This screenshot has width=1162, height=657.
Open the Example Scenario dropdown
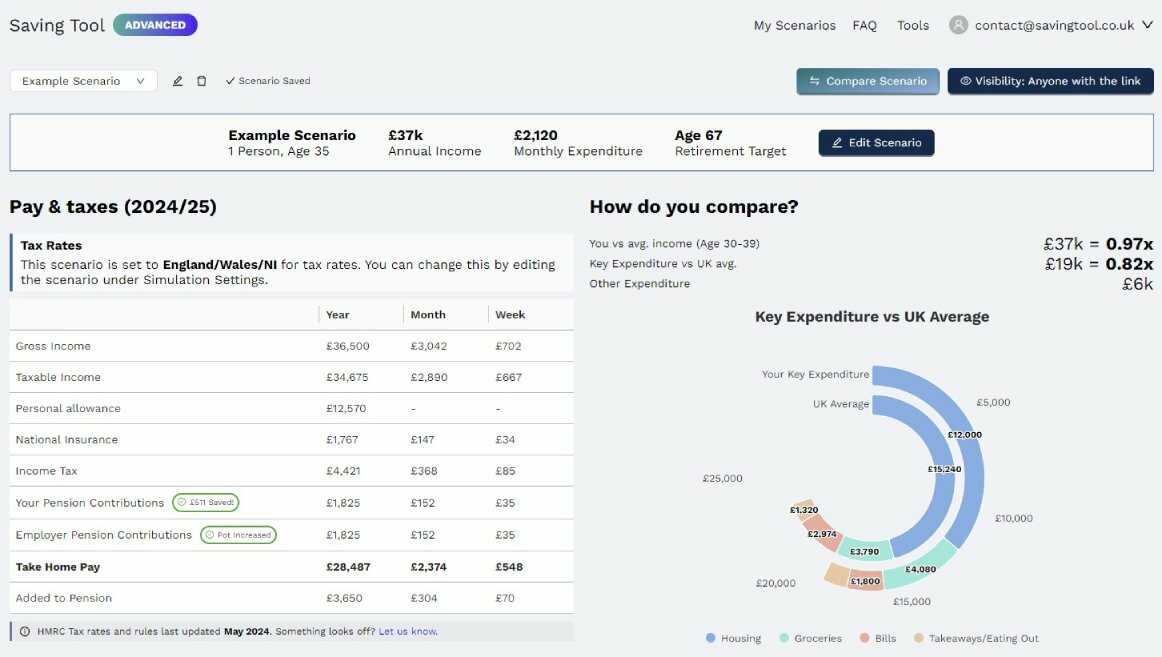click(x=82, y=80)
